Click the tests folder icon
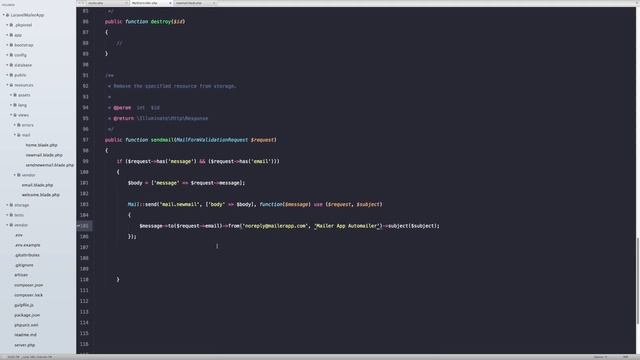 (11, 215)
